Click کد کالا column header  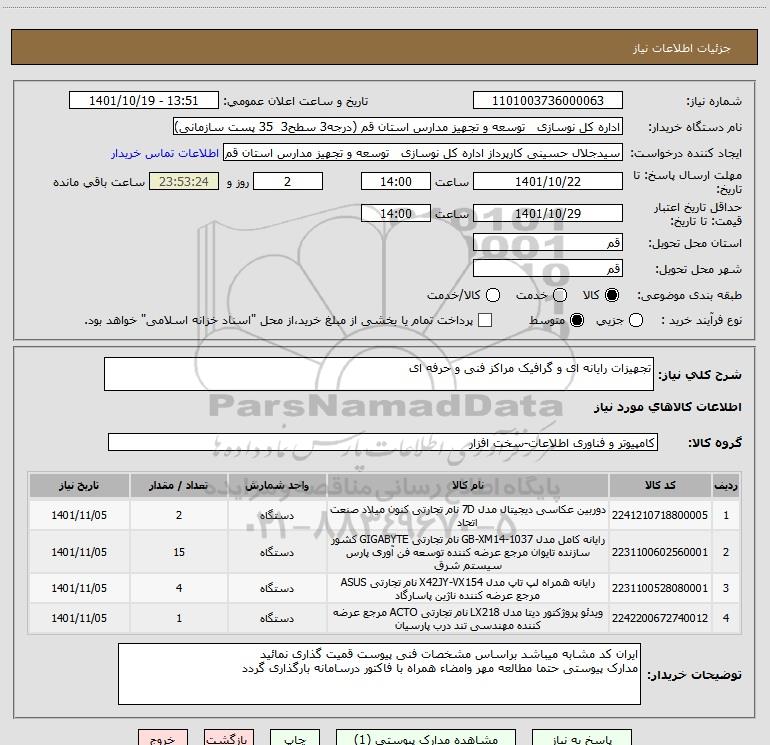coord(660,486)
